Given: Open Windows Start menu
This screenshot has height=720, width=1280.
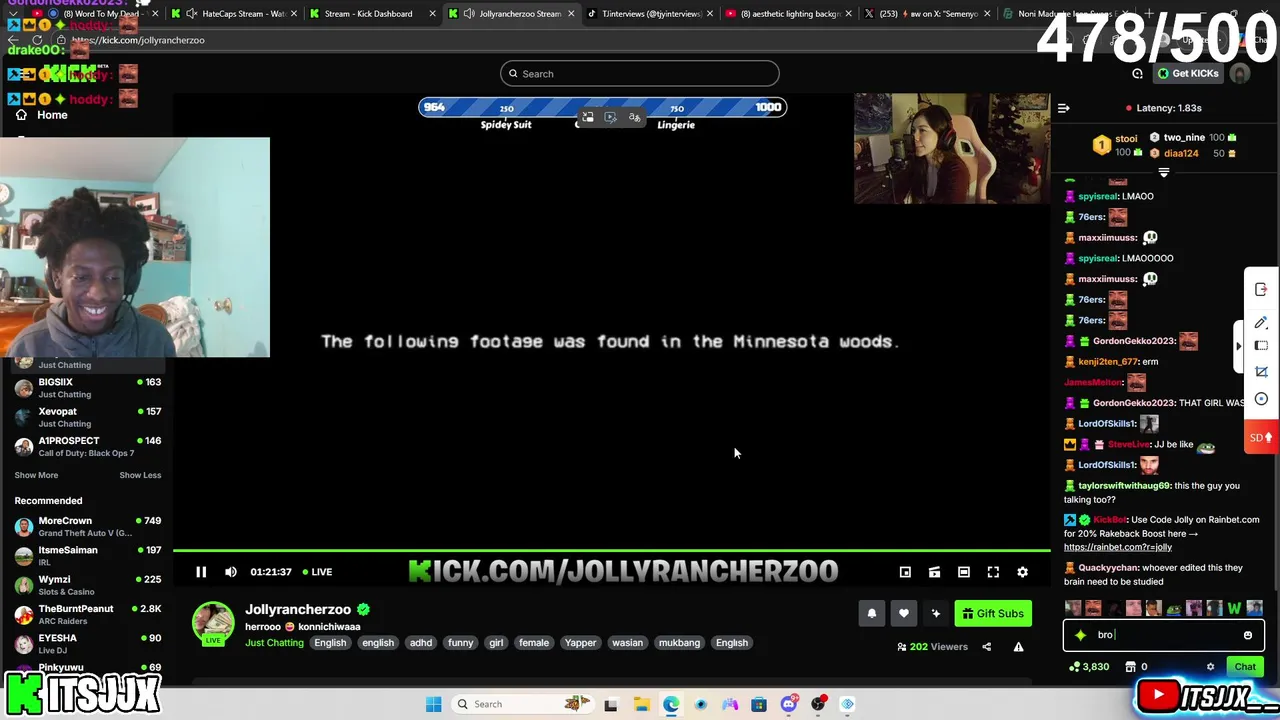Looking at the screenshot, I should 433,704.
